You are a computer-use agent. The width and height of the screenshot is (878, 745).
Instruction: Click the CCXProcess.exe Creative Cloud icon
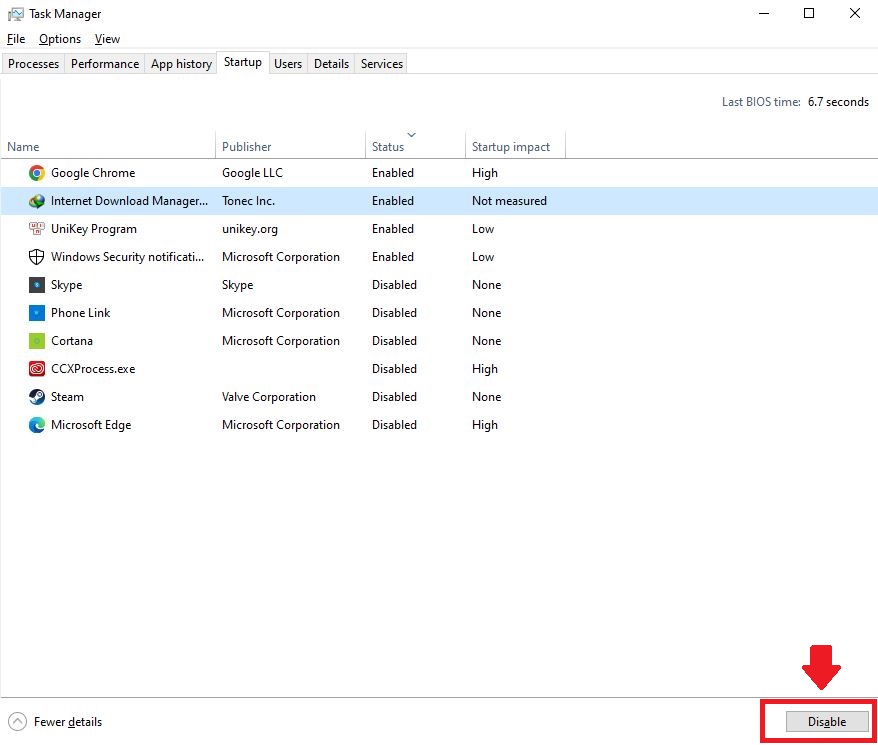36,369
